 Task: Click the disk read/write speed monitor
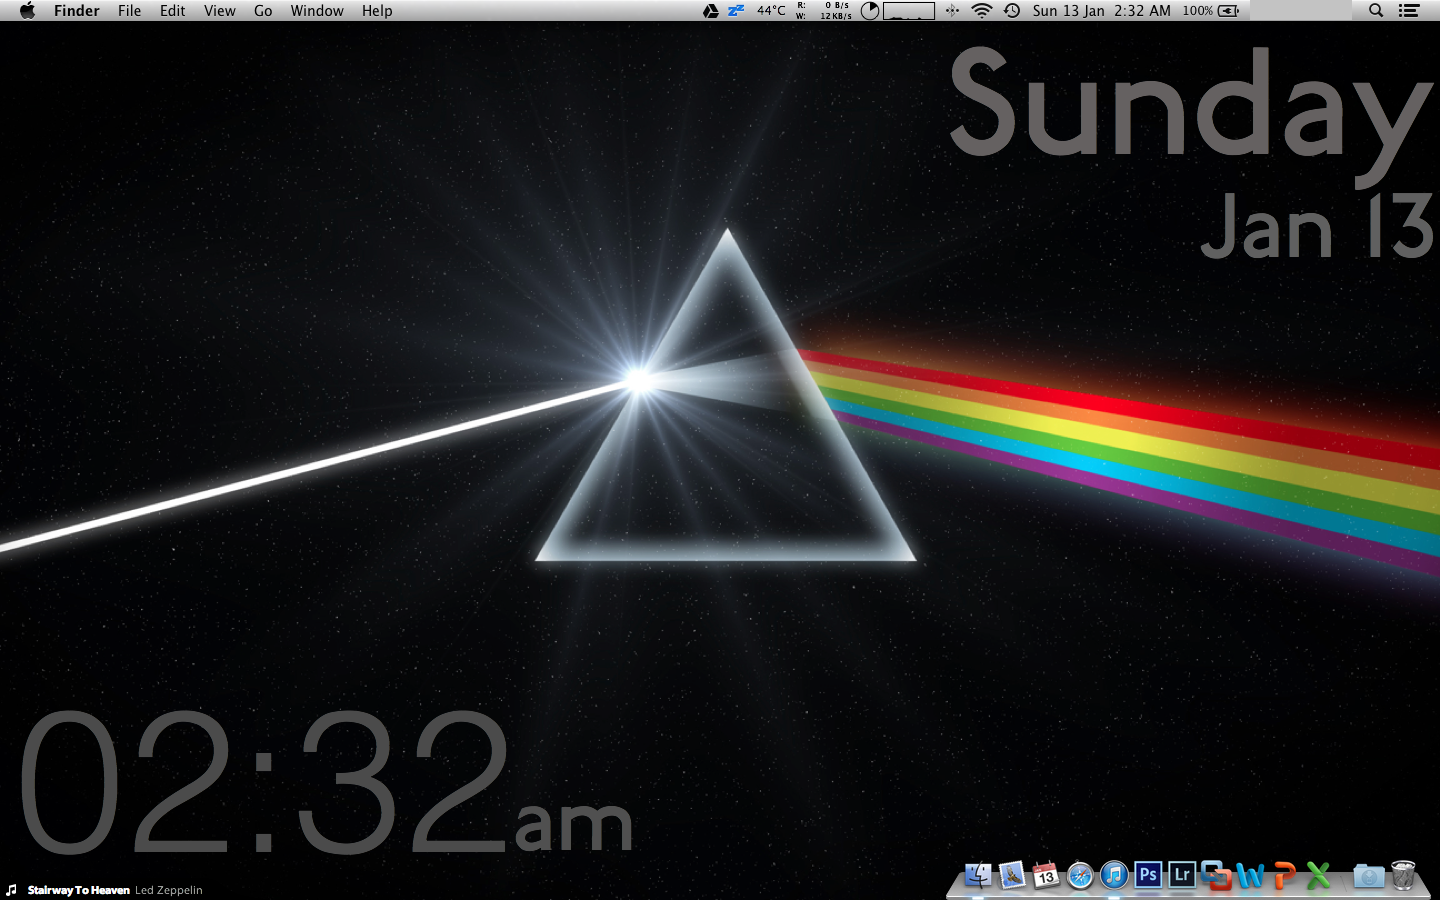point(824,10)
